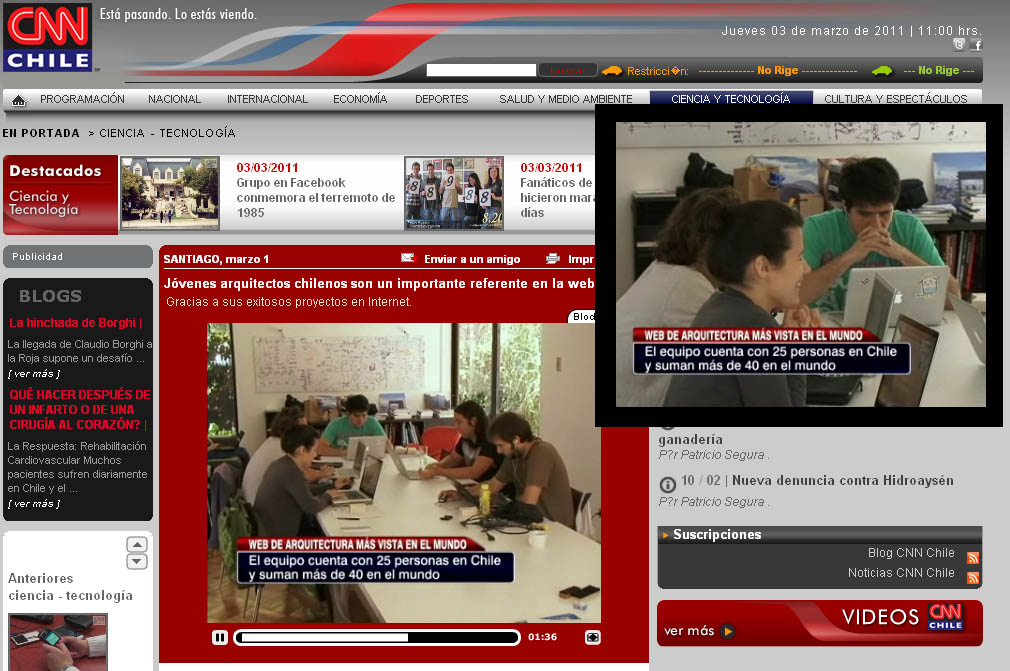The image size is (1010, 671).
Task: Open the Internacional menu section
Action: pos(267,99)
